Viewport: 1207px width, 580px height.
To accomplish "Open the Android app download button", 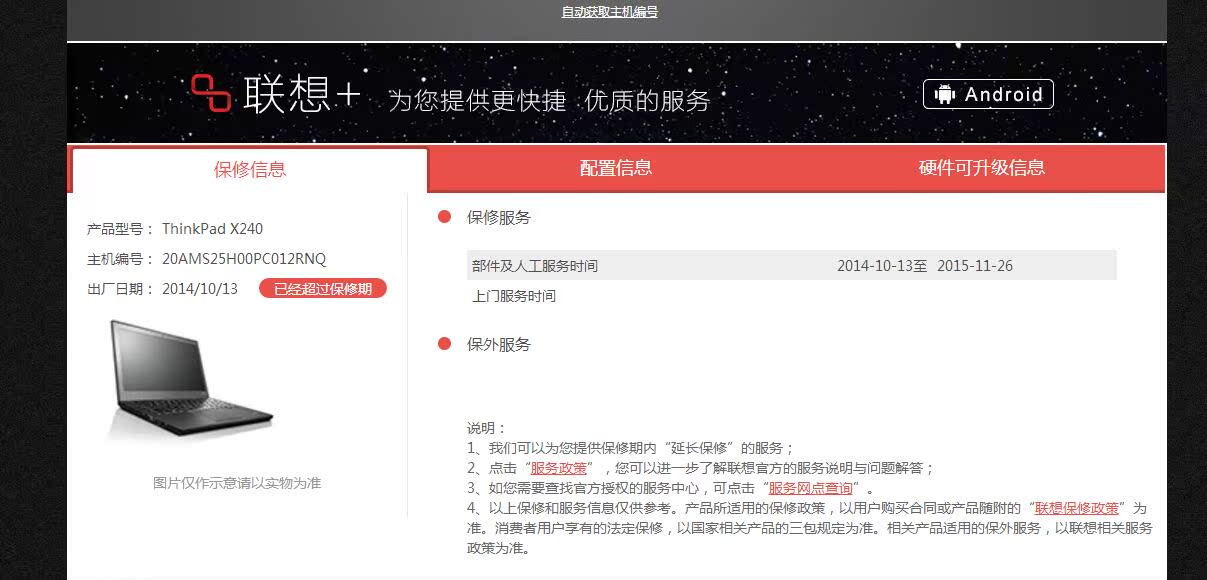I will (x=988, y=94).
